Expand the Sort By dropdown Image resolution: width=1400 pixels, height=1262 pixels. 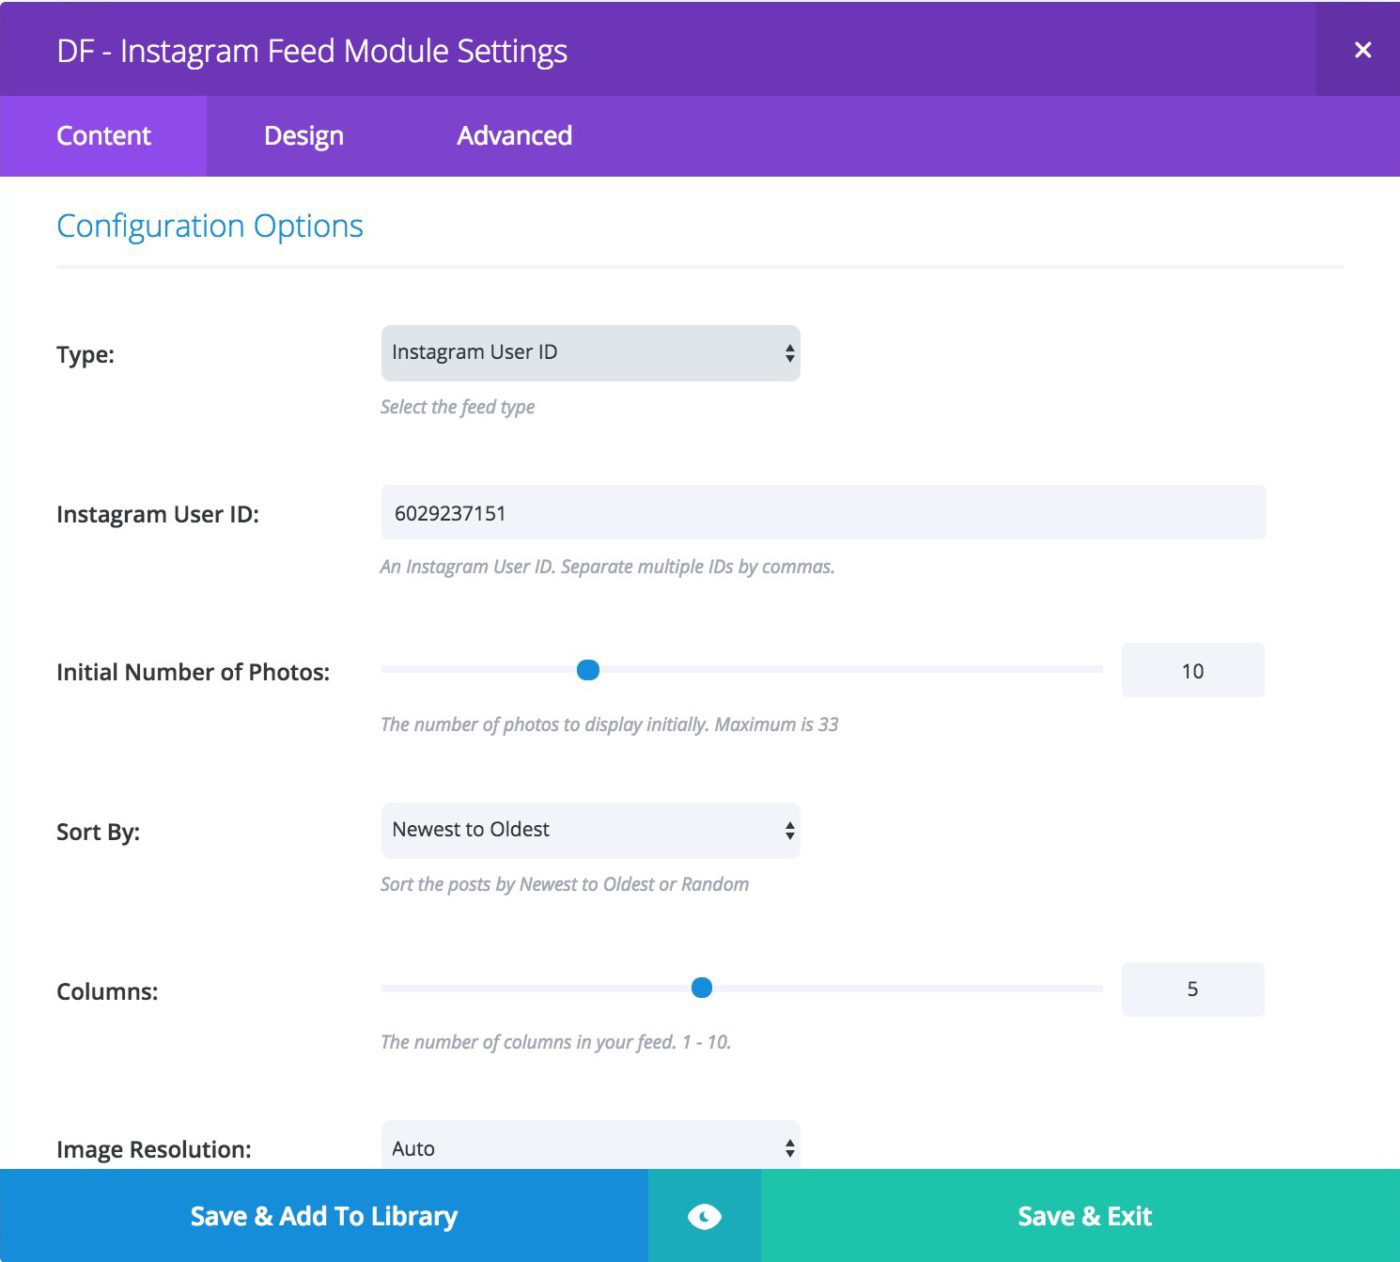coord(590,830)
